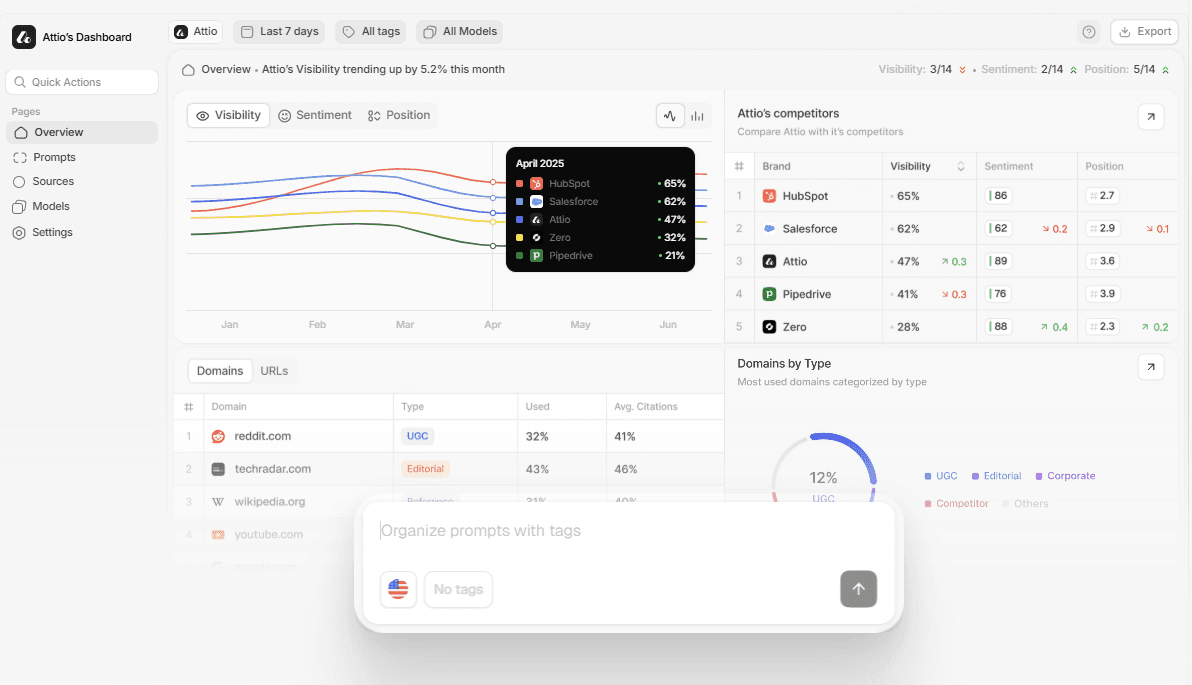This screenshot has height=685, width=1192.
Task: Click the Zero icon in chart tooltip
Action: click(536, 238)
